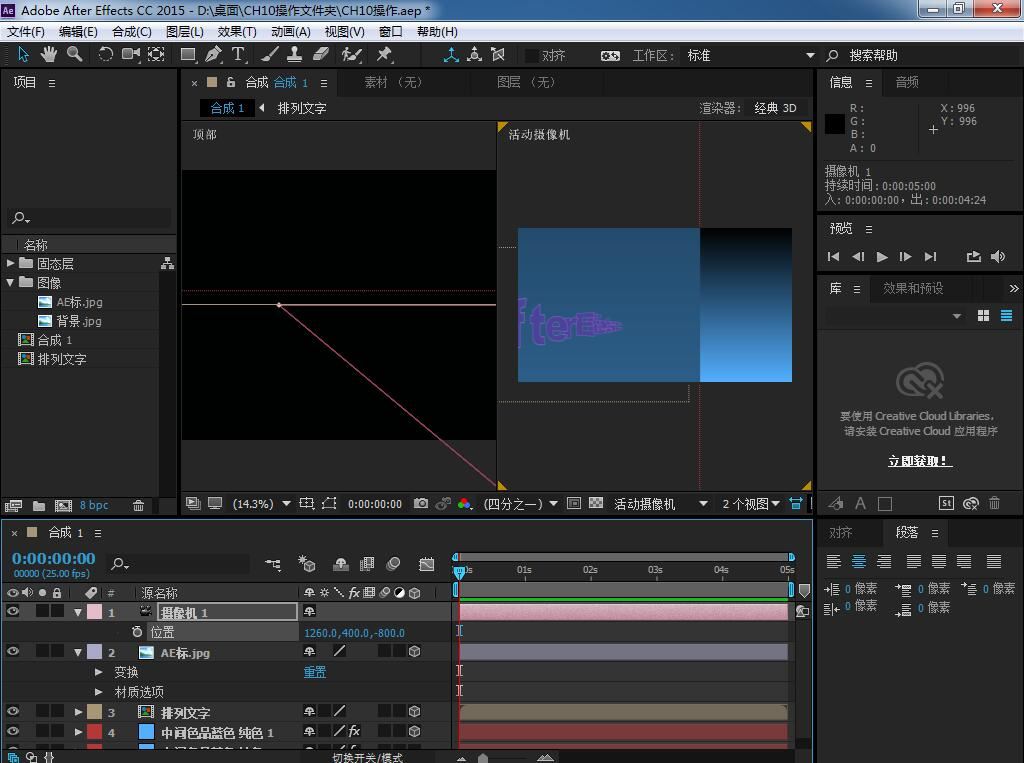Delete selected project item with trash icon

(x=138, y=505)
